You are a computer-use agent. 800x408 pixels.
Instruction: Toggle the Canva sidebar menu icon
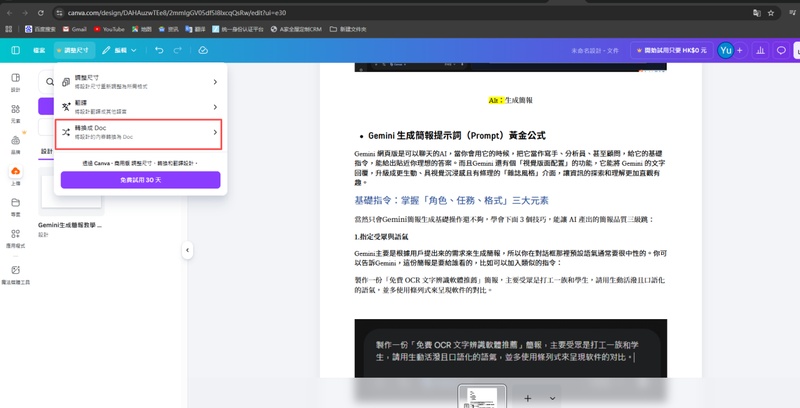[16, 50]
